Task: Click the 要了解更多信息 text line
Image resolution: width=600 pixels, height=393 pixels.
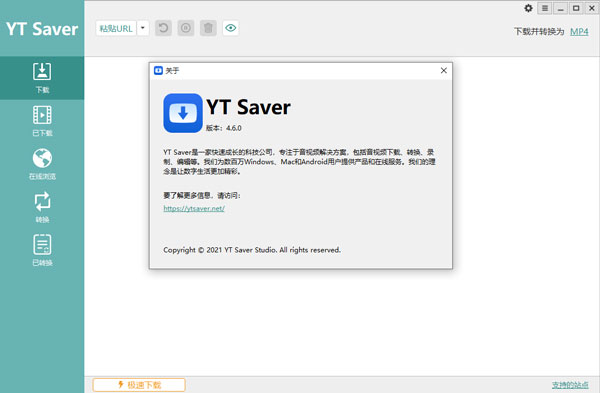Action: coord(202,196)
